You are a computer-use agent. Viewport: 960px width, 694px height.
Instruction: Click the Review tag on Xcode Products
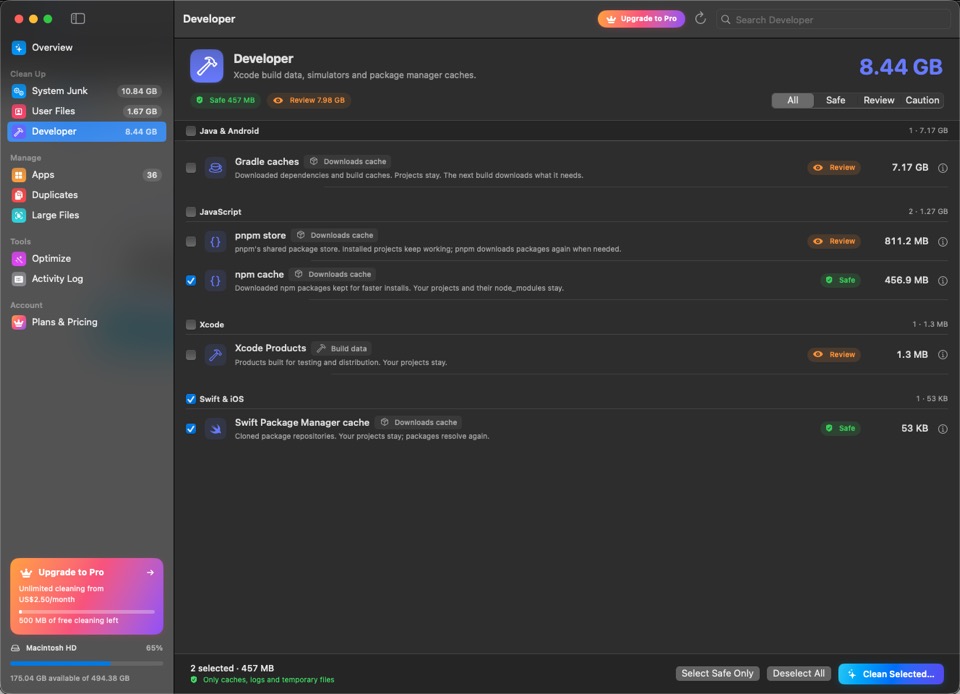(834, 355)
